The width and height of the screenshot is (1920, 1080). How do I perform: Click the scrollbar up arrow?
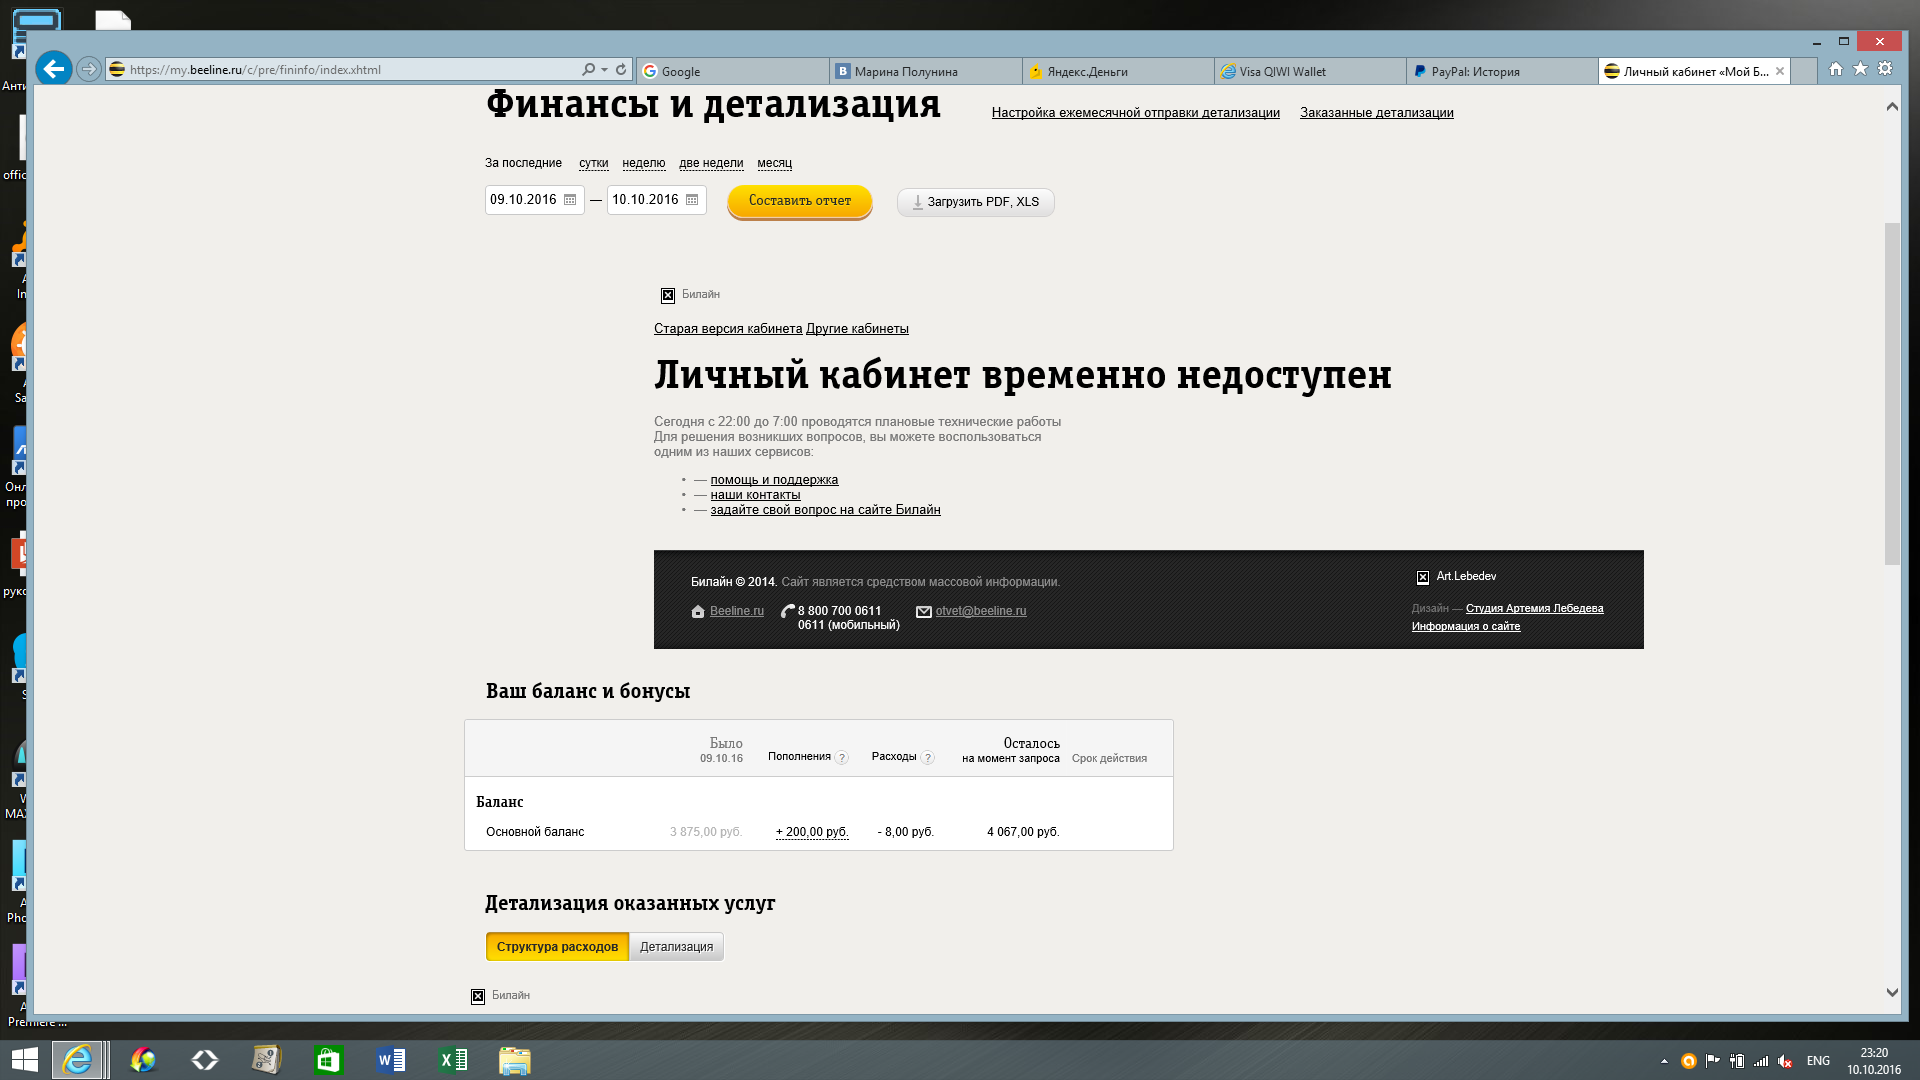coord(1891,107)
